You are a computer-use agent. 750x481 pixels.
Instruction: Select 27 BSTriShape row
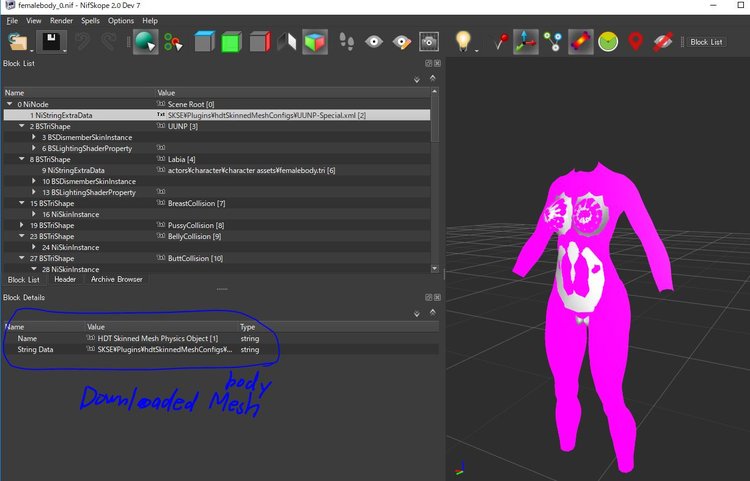click(x=217, y=258)
